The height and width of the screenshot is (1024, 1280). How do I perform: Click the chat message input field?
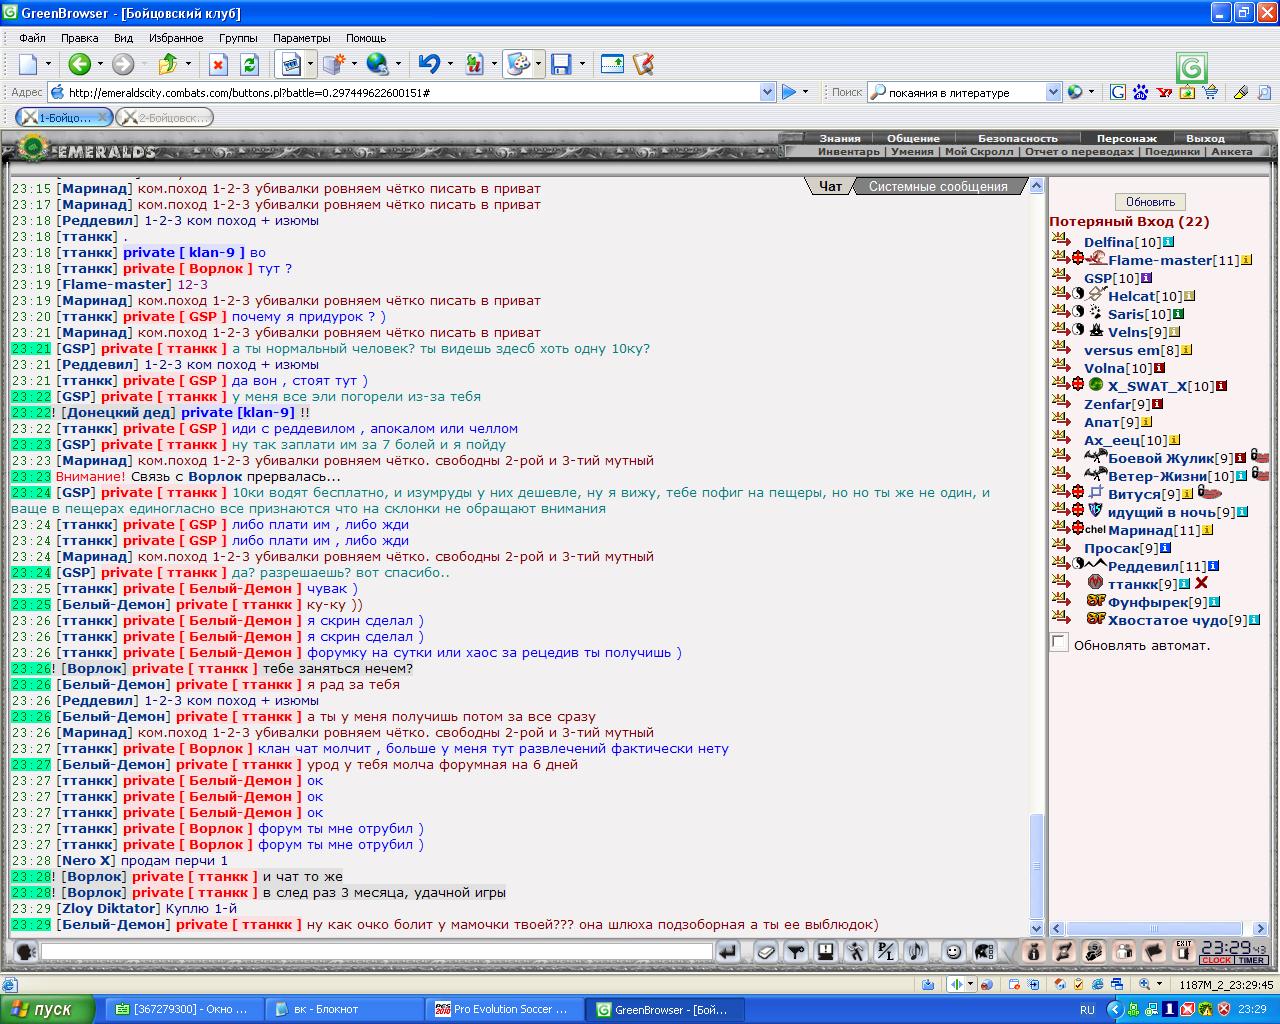(376, 952)
